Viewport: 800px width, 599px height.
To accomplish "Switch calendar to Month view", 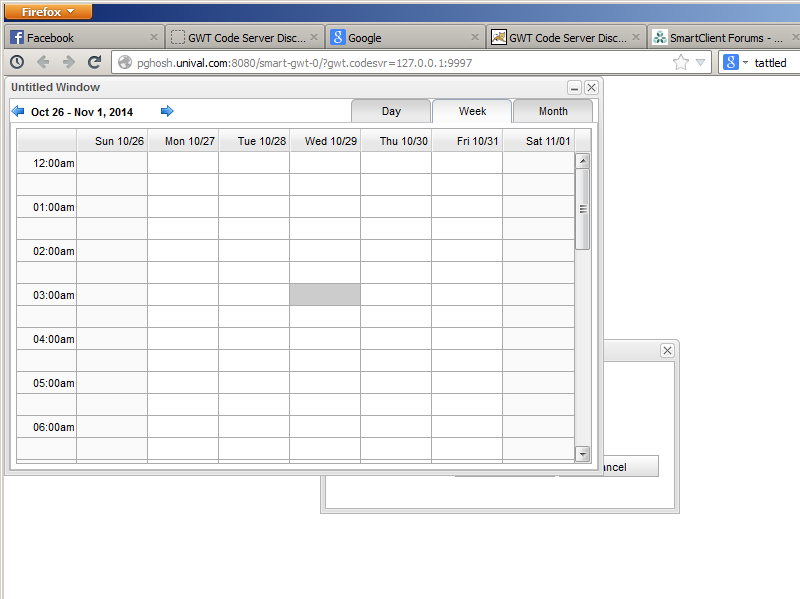I will click(x=553, y=111).
